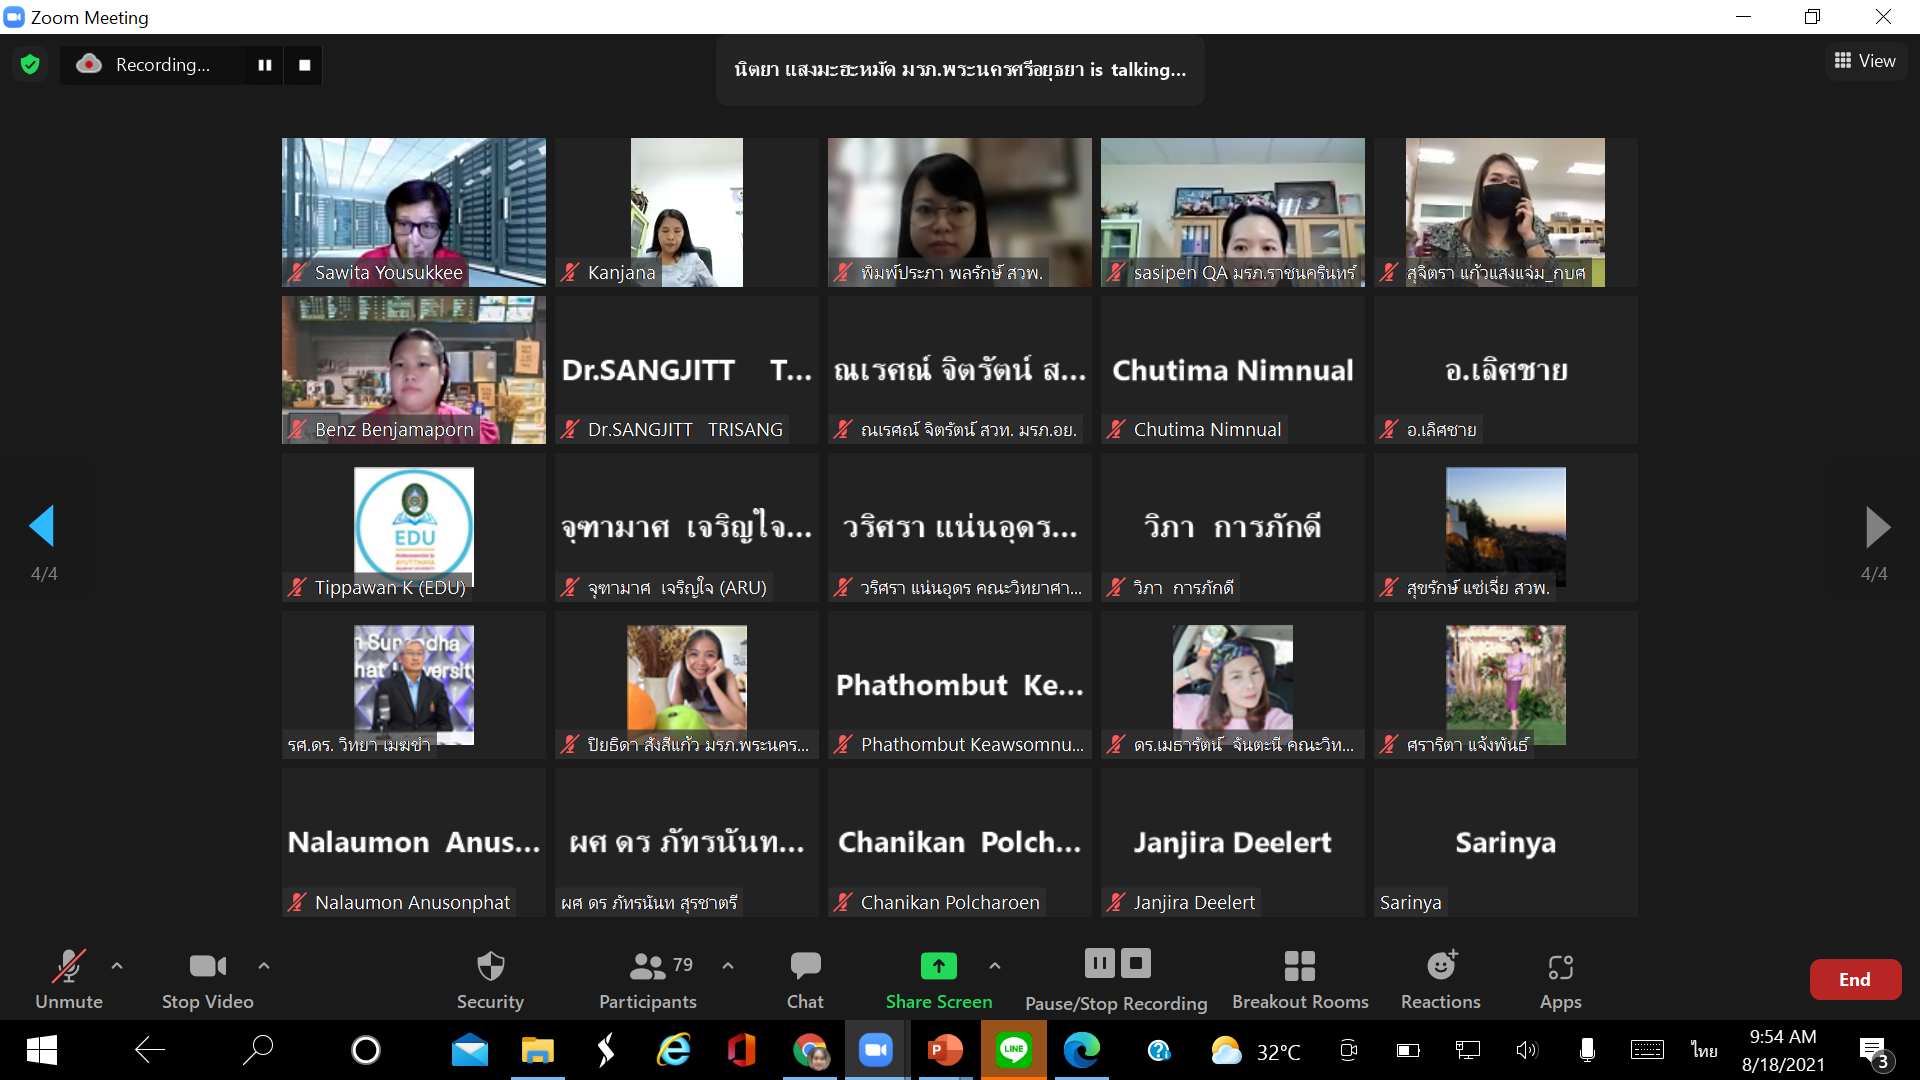Expand audio options arrow beside Unmute
This screenshot has height=1080, width=1920.
pyautogui.click(x=117, y=966)
